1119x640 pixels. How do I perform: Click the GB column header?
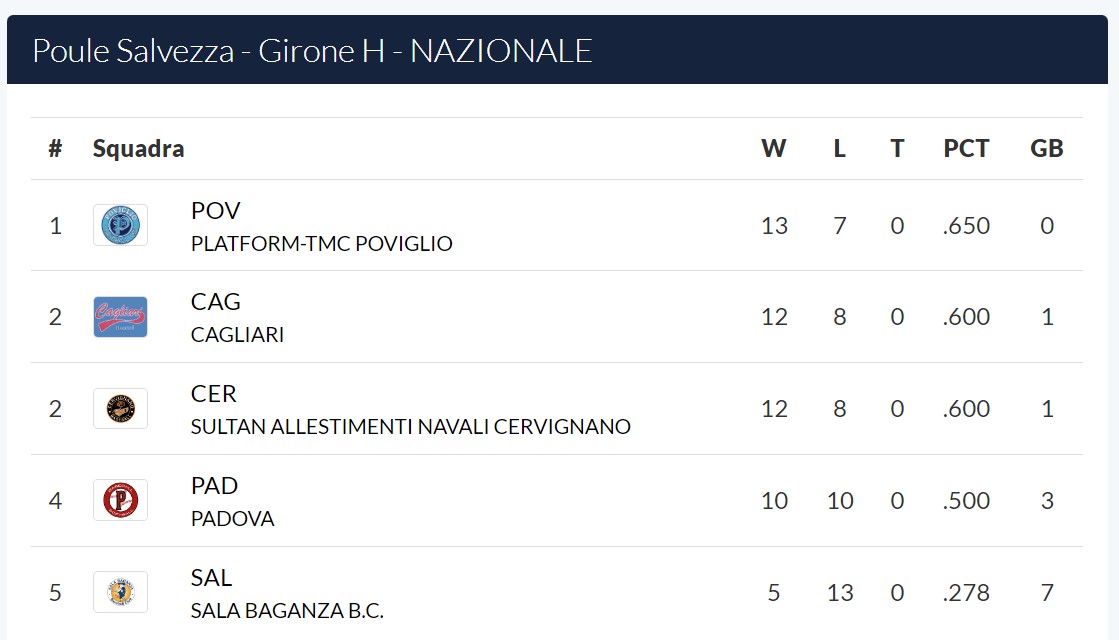click(1046, 148)
